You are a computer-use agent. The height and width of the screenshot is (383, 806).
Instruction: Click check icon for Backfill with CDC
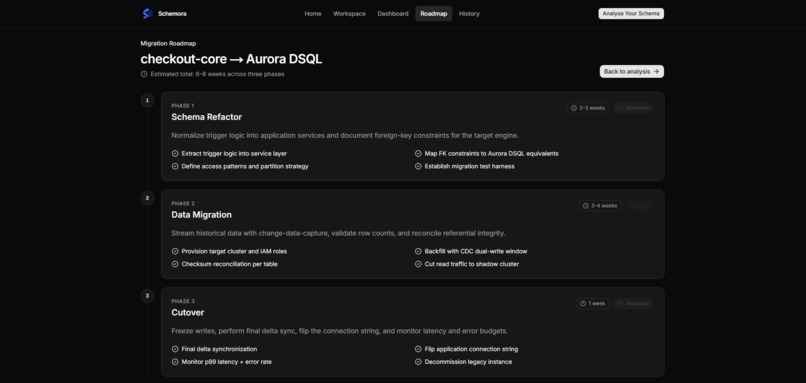click(x=418, y=251)
